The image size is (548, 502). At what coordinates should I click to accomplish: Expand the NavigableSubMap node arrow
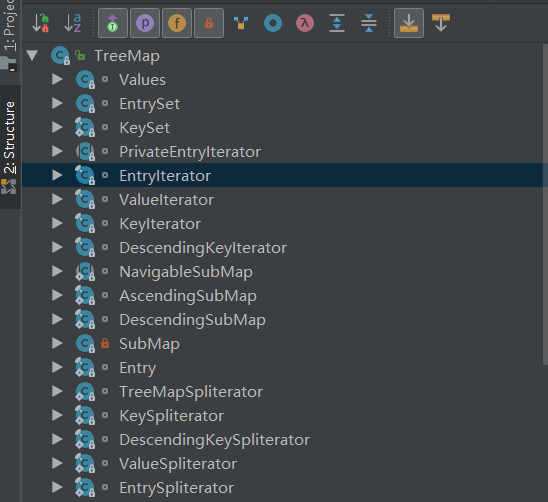click(x=57, y=271)
